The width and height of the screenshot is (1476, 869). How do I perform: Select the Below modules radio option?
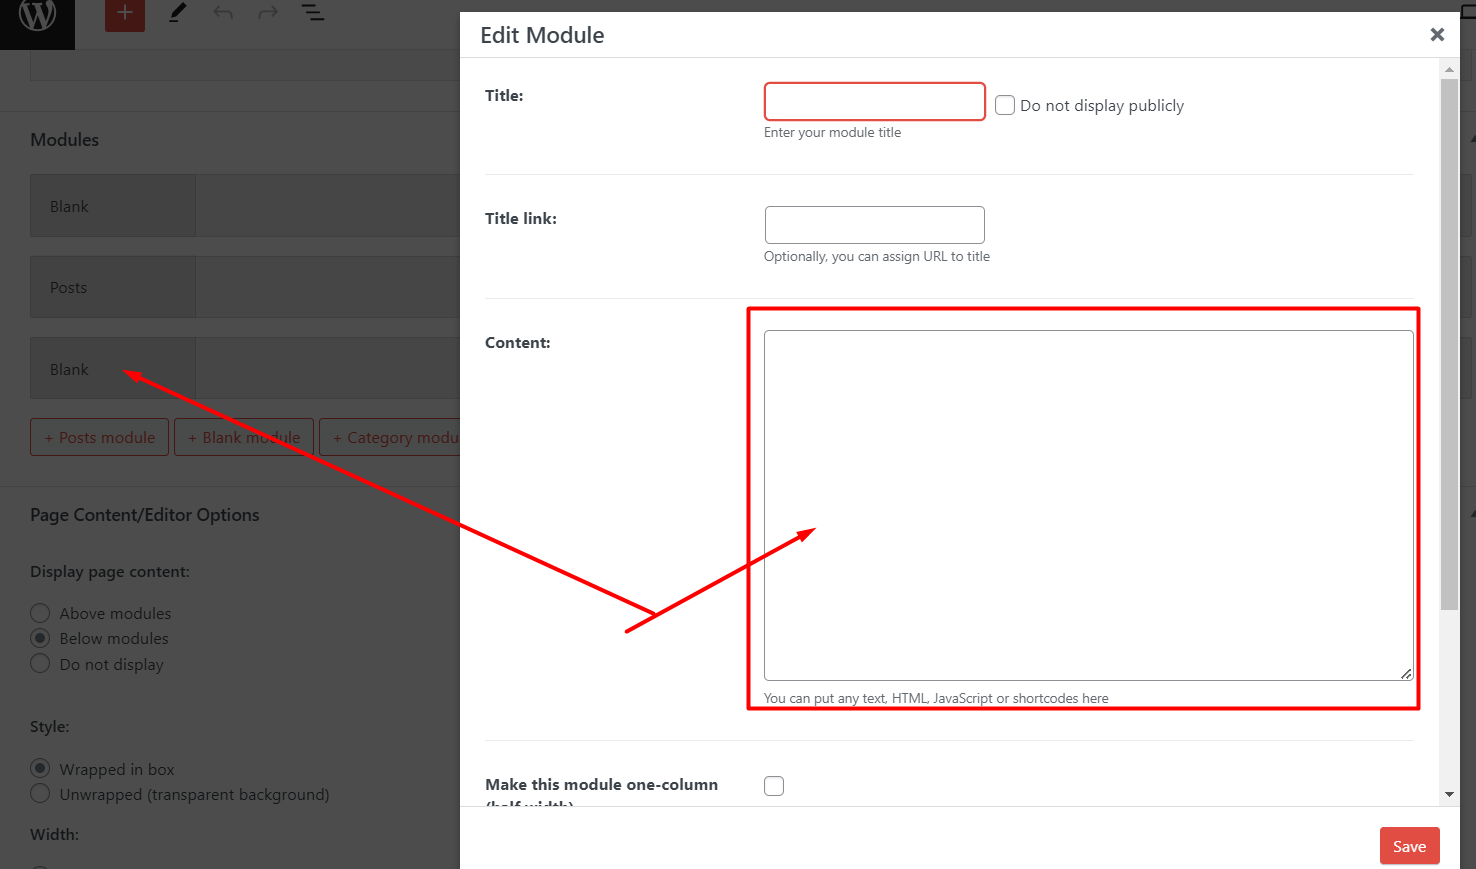point(40,638)
